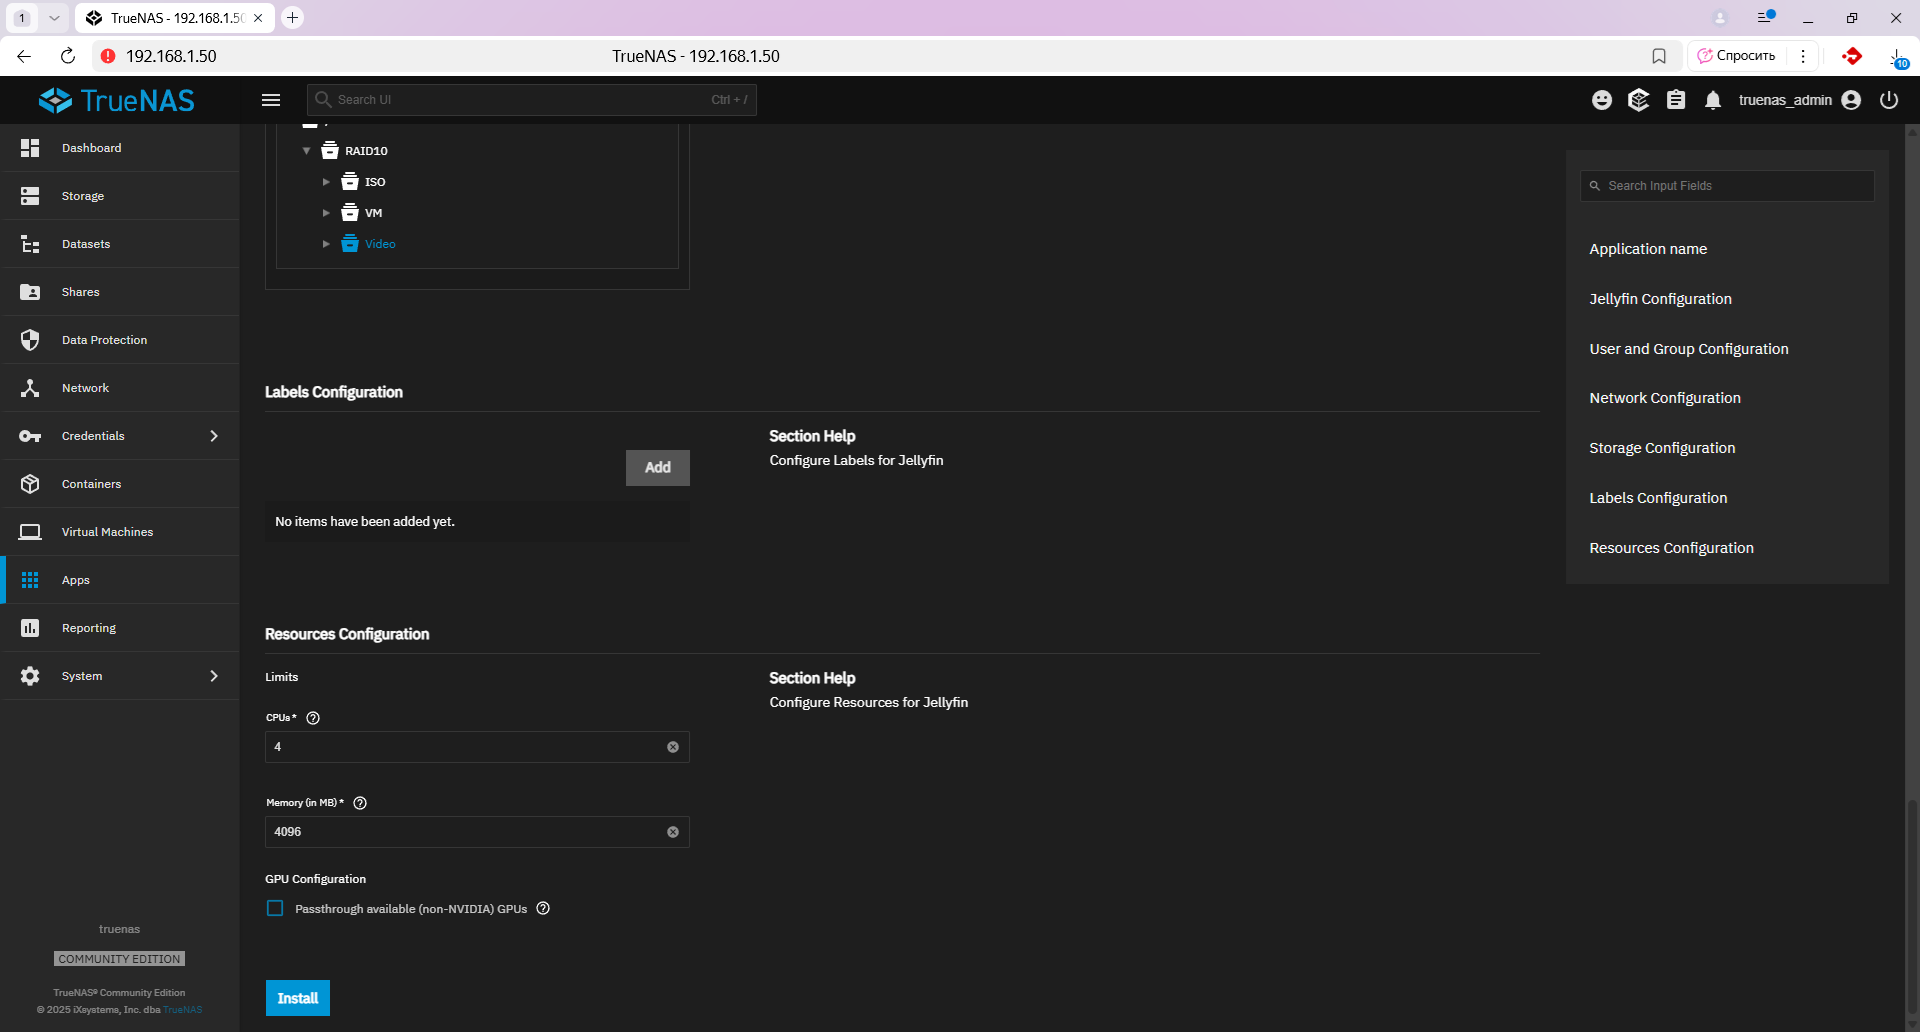Add a label with Add button
The image size is (1920, 1032).
tap(657, 468)
